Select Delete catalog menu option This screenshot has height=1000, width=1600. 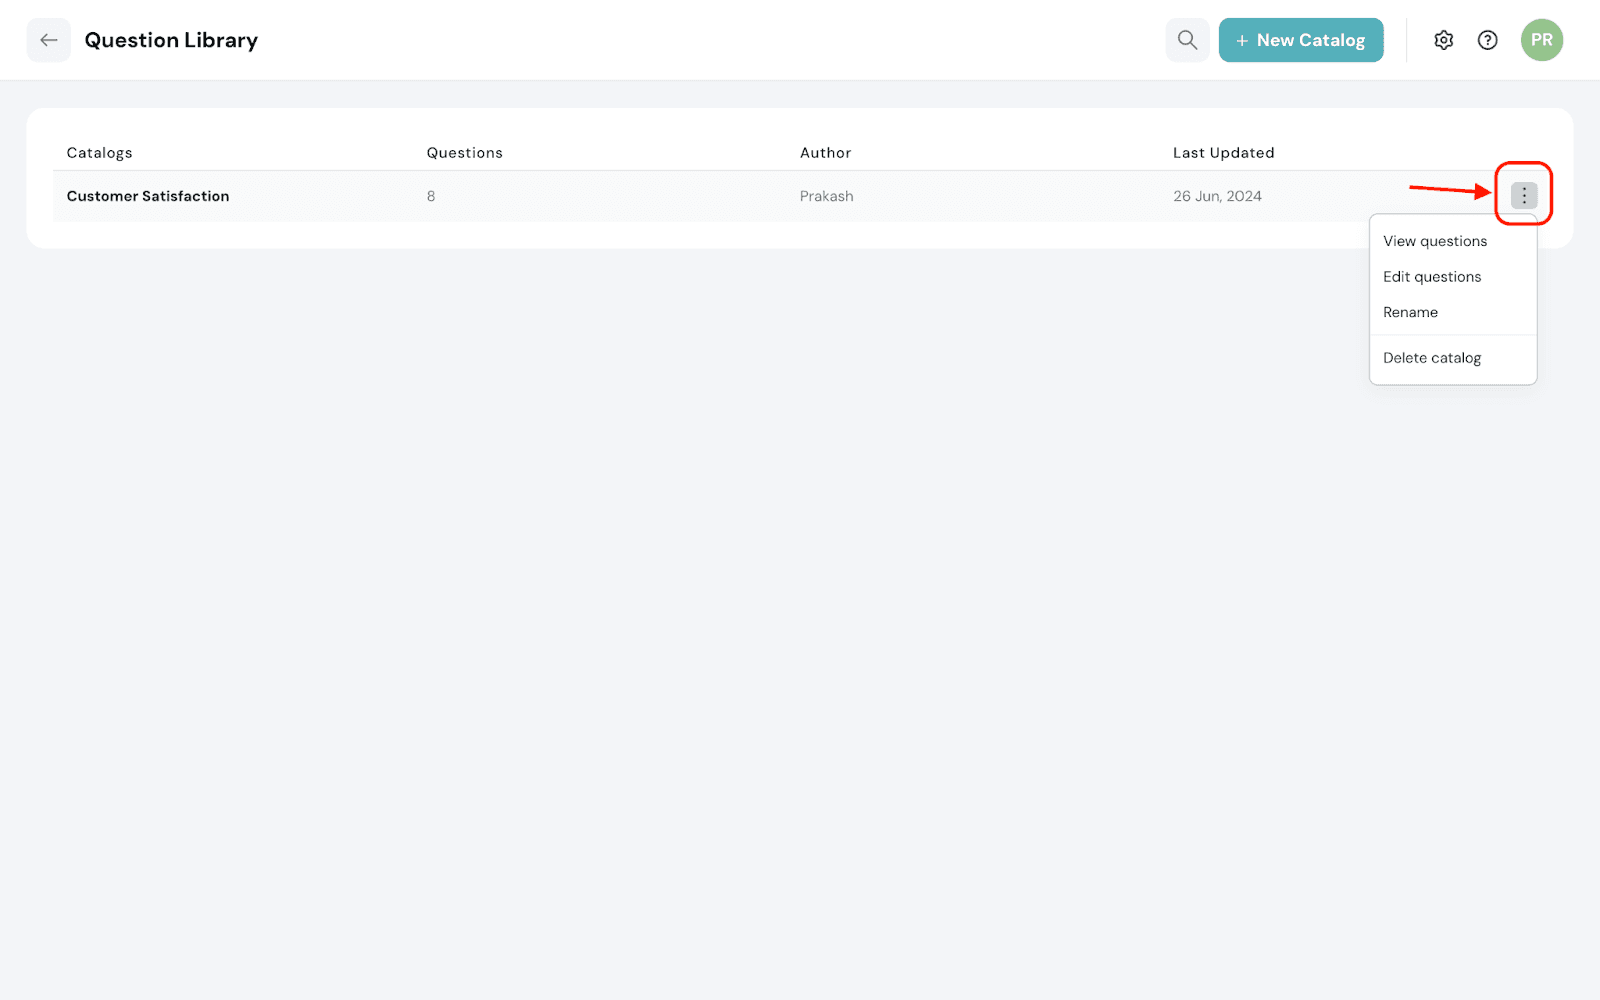click(x=1431, y=358)
